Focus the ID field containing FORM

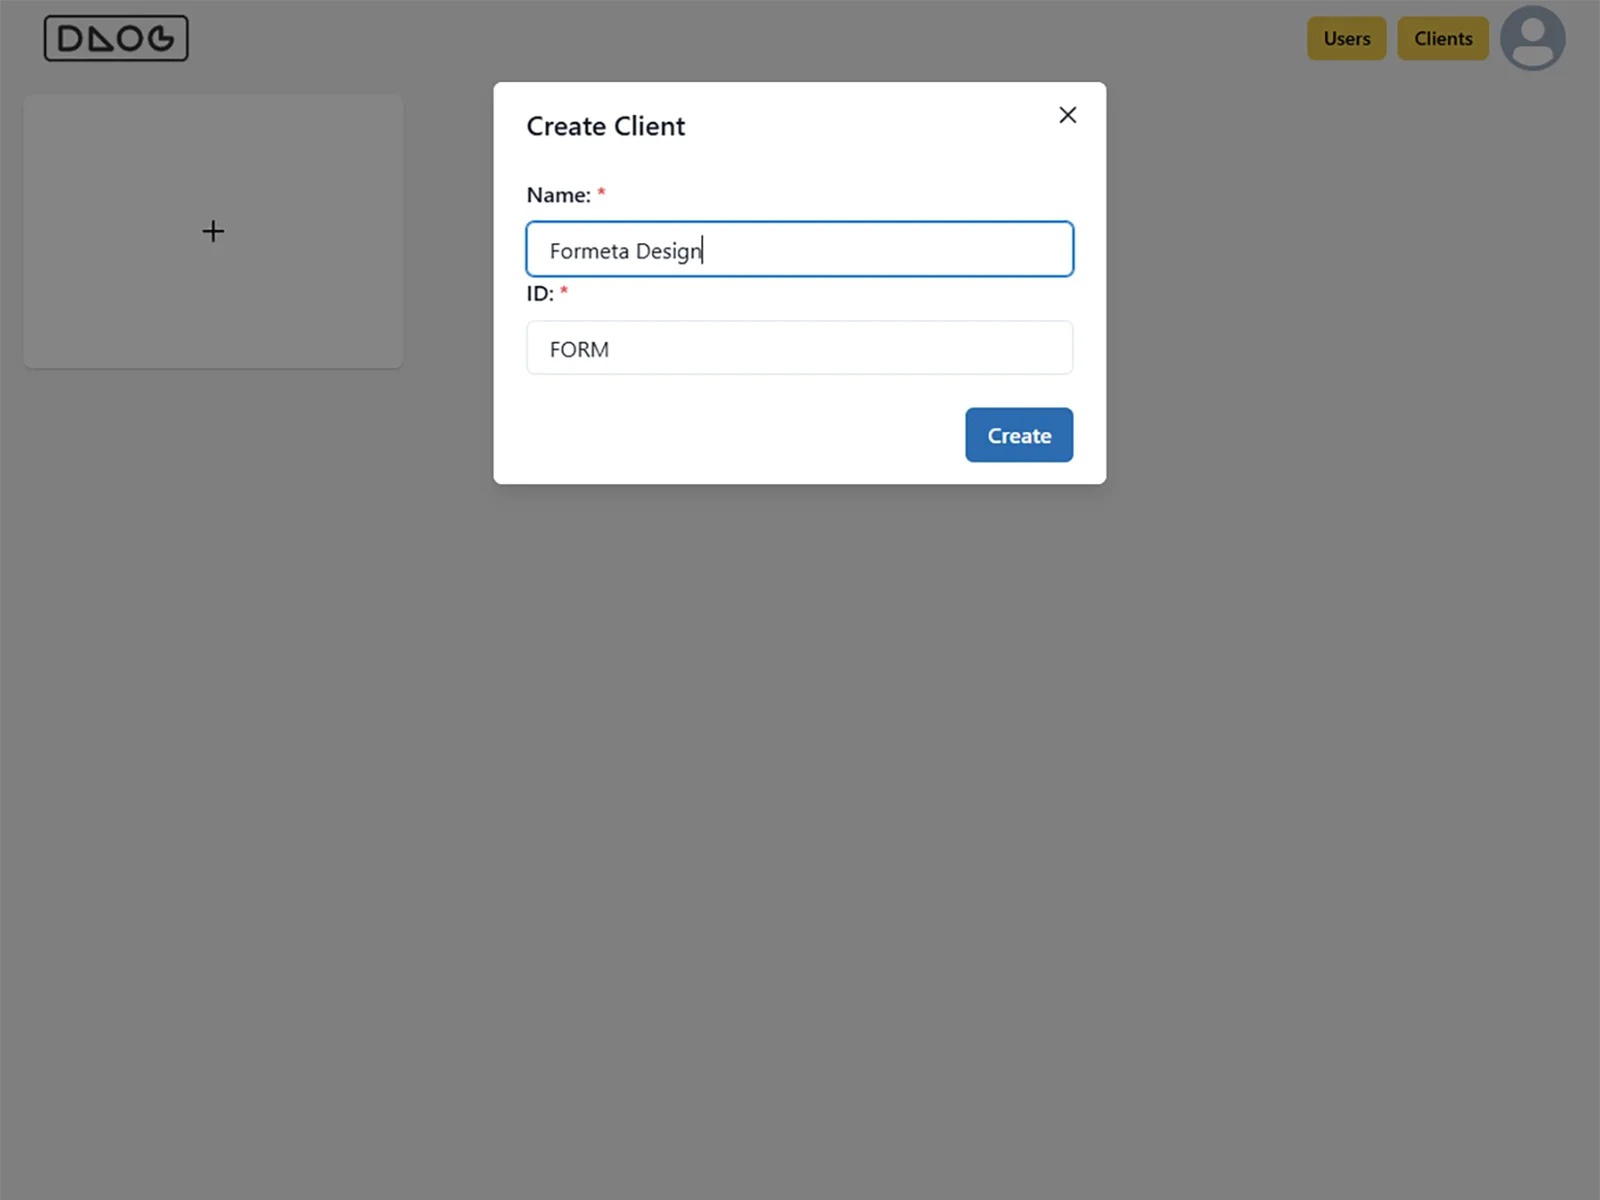click(799, 348)
